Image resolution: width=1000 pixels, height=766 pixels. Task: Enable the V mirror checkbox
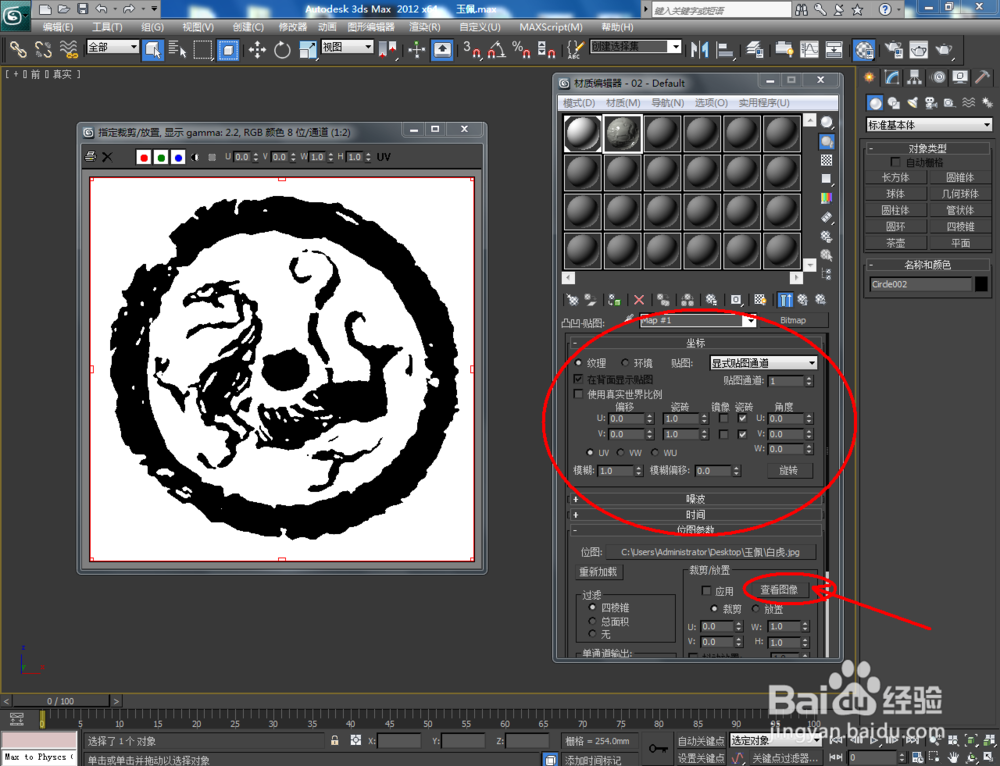(x=723, y=434)
